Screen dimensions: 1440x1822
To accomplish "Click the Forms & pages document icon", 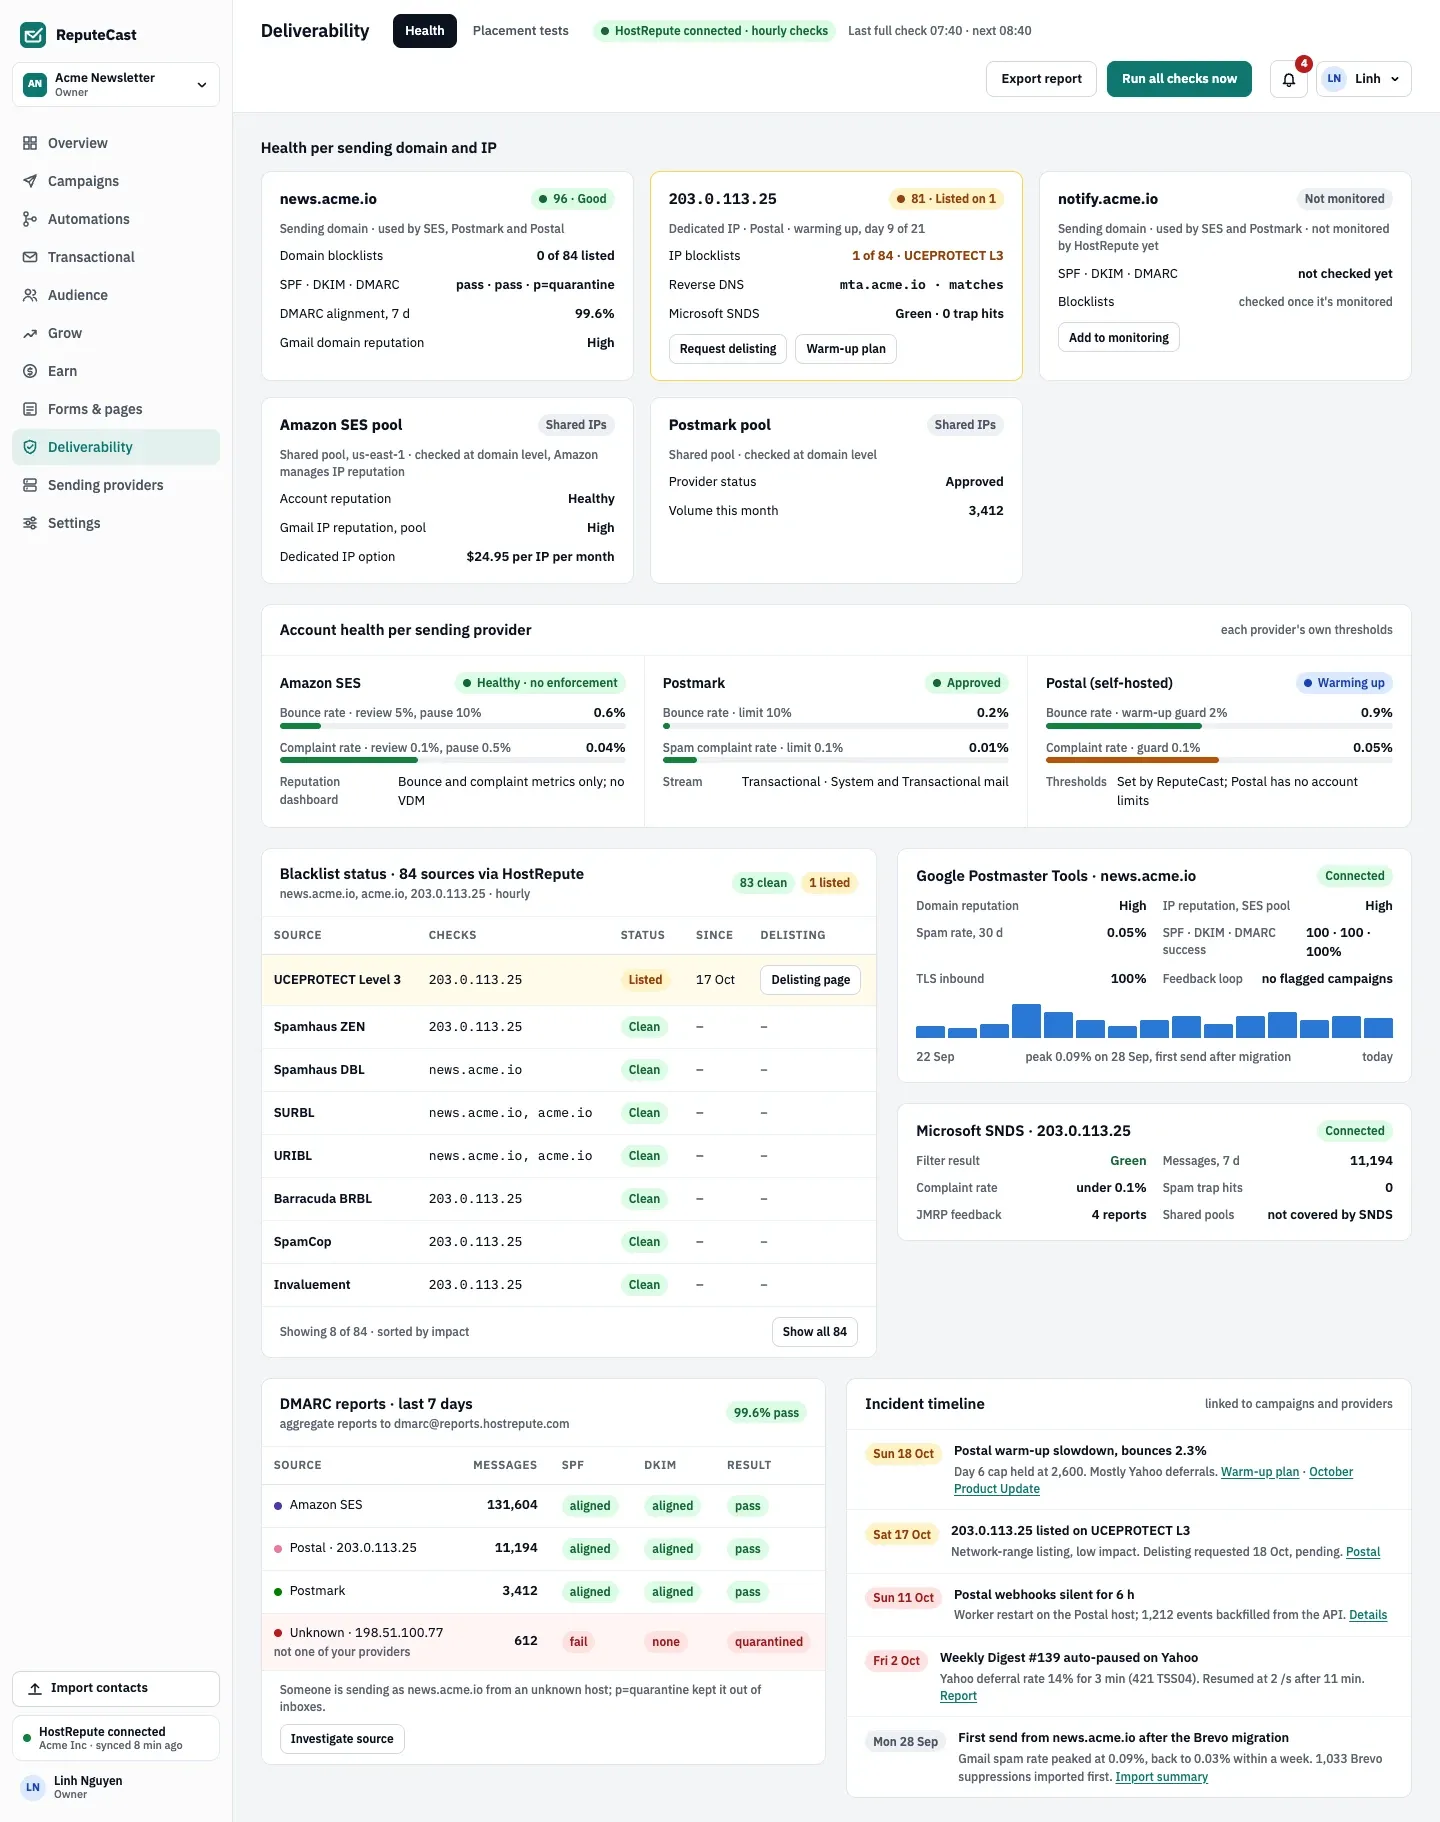I will [30, 409].
